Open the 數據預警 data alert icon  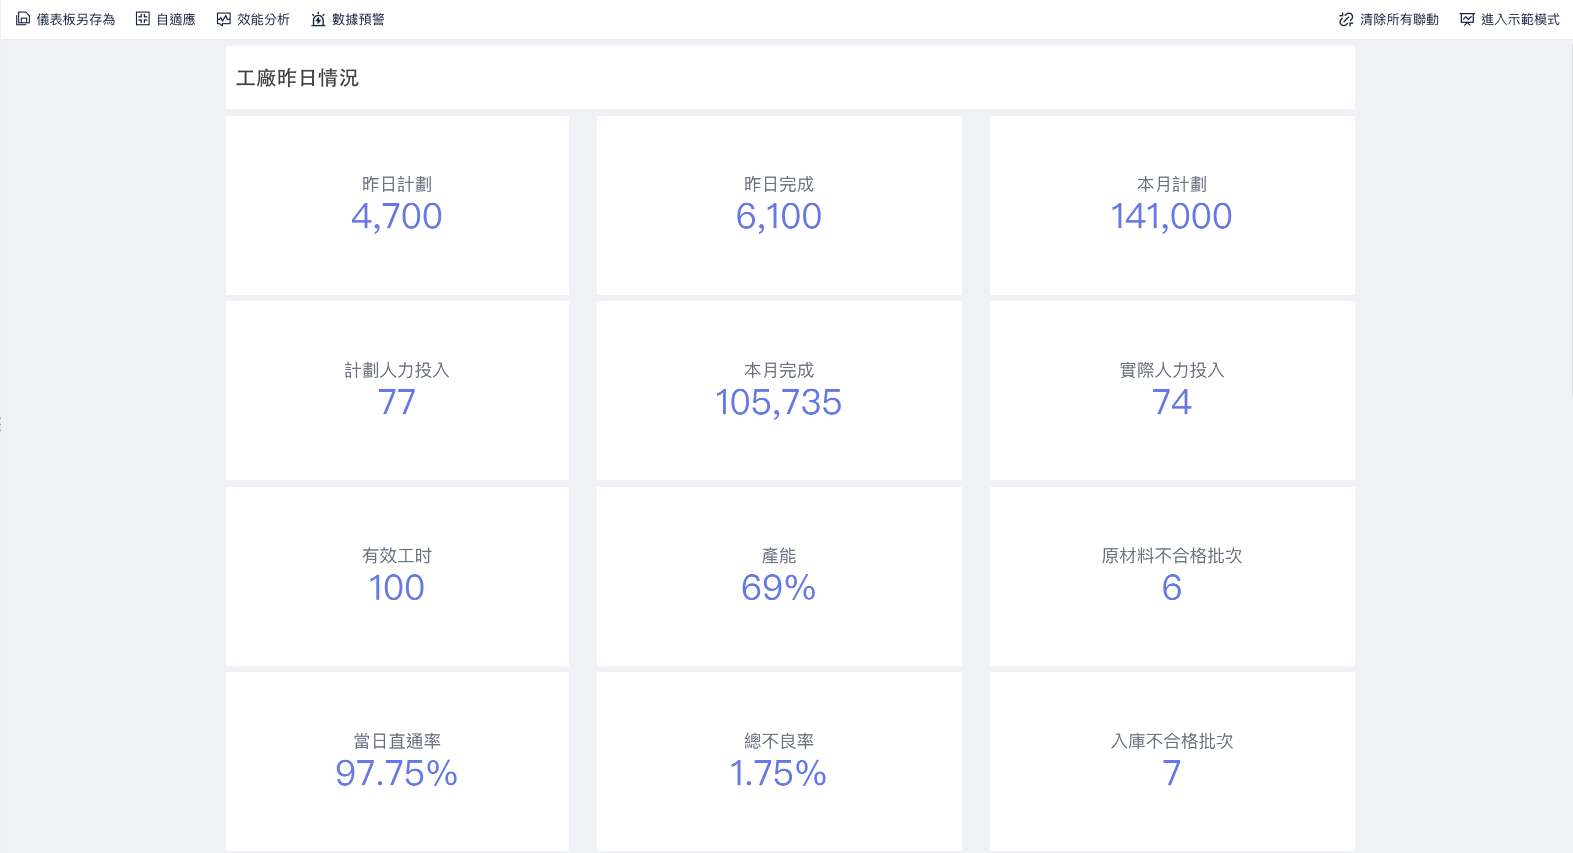point(318,19)
